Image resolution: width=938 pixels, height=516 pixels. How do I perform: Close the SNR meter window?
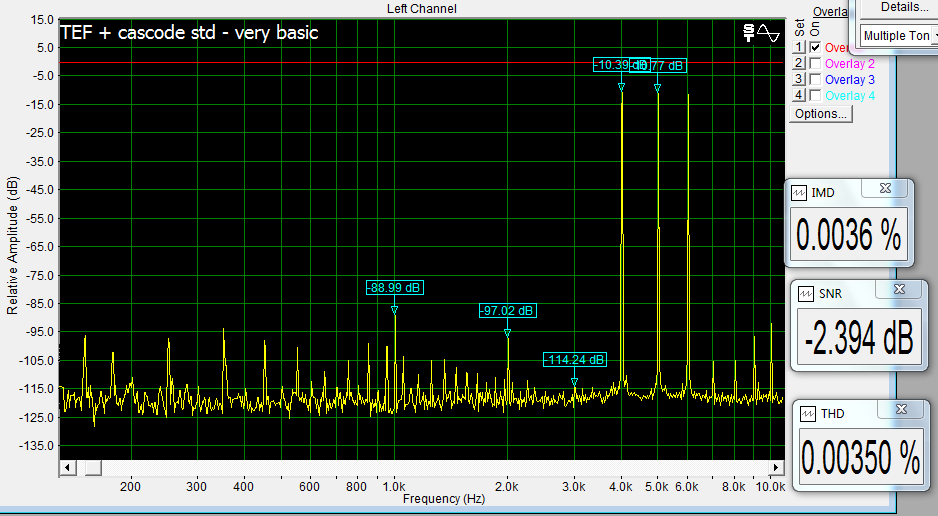pyautogui.click(x=899, y=289)
